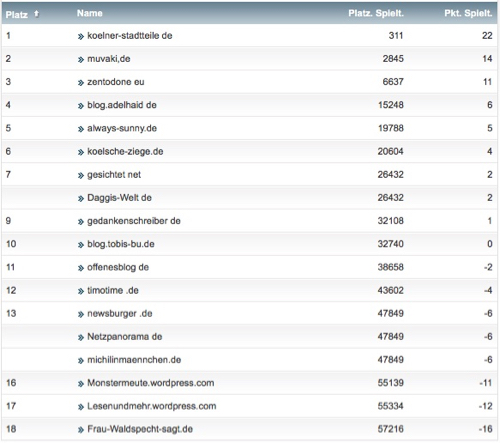Viewport: 500px width, 443px height.
Task: Click the arrow icon before zentodone eu
Action: point(81,83)
